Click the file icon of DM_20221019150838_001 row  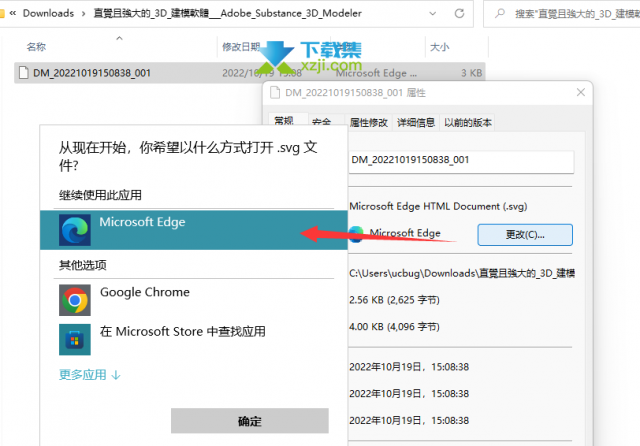[24, 73]
